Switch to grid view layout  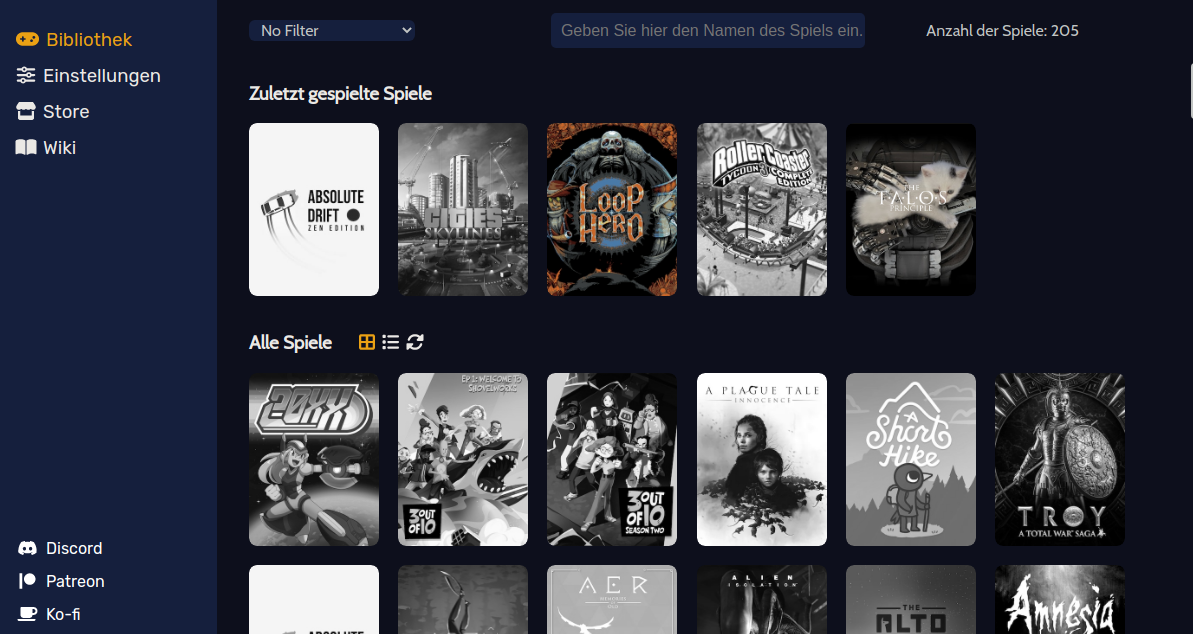(x=367, y=342)
